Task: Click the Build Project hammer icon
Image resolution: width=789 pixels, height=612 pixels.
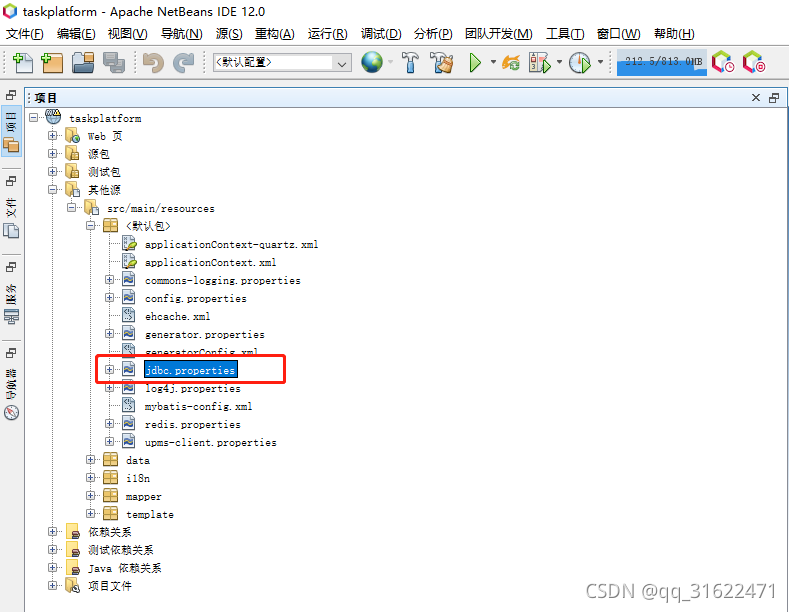Action: click(x=410, y=63)
